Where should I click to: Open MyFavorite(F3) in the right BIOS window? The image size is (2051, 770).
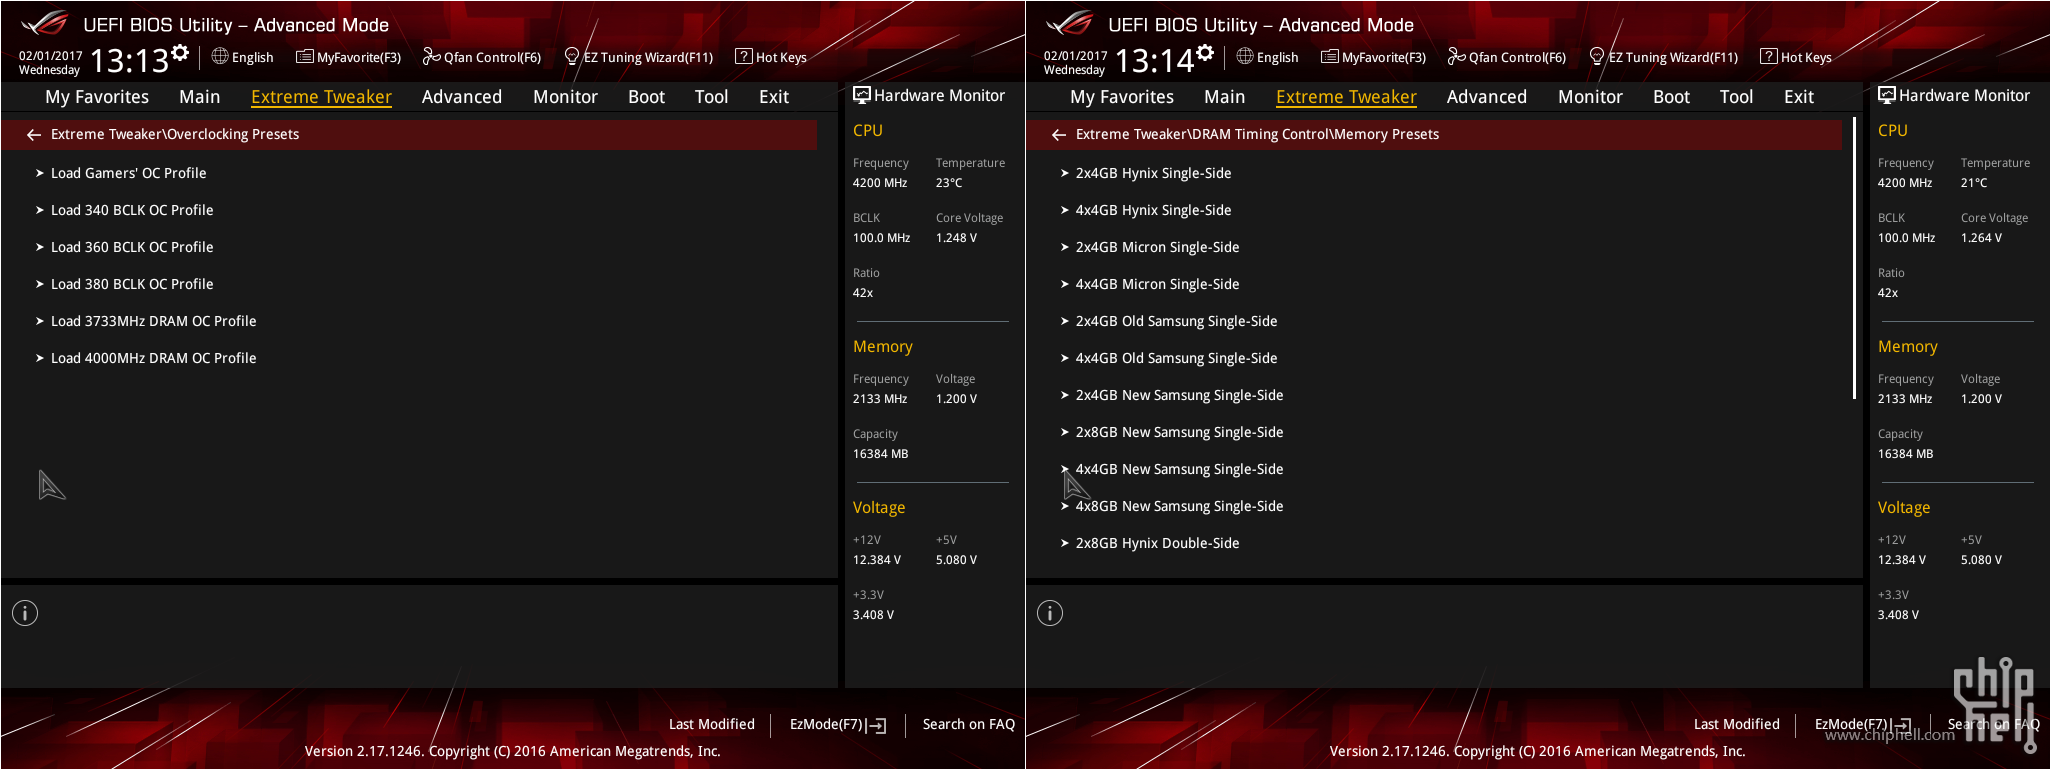click(1373, 57)
